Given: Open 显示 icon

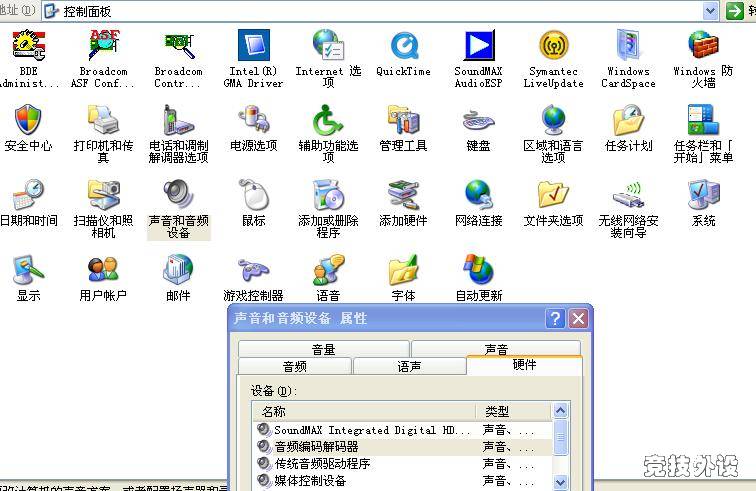Looking at the screenshot, I should 29,269.
